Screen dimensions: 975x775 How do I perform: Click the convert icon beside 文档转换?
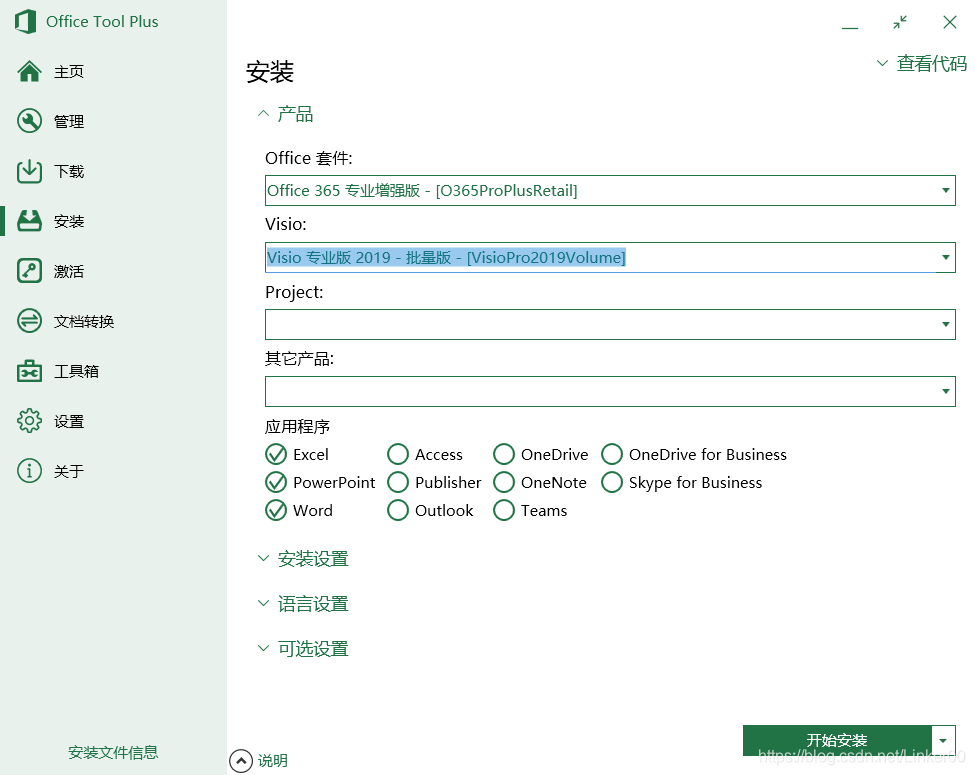click(x=29, y=321)
